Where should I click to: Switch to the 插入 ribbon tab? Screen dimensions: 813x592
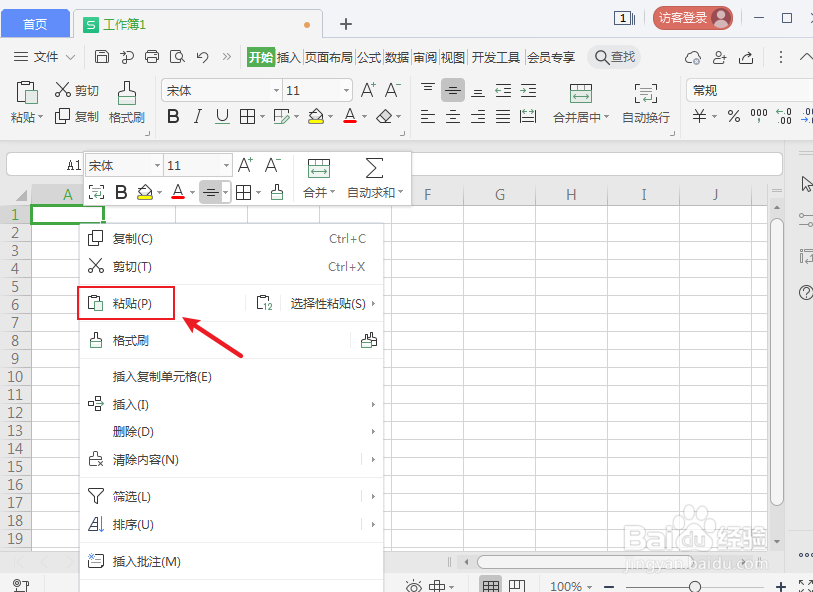coord(290,57)
